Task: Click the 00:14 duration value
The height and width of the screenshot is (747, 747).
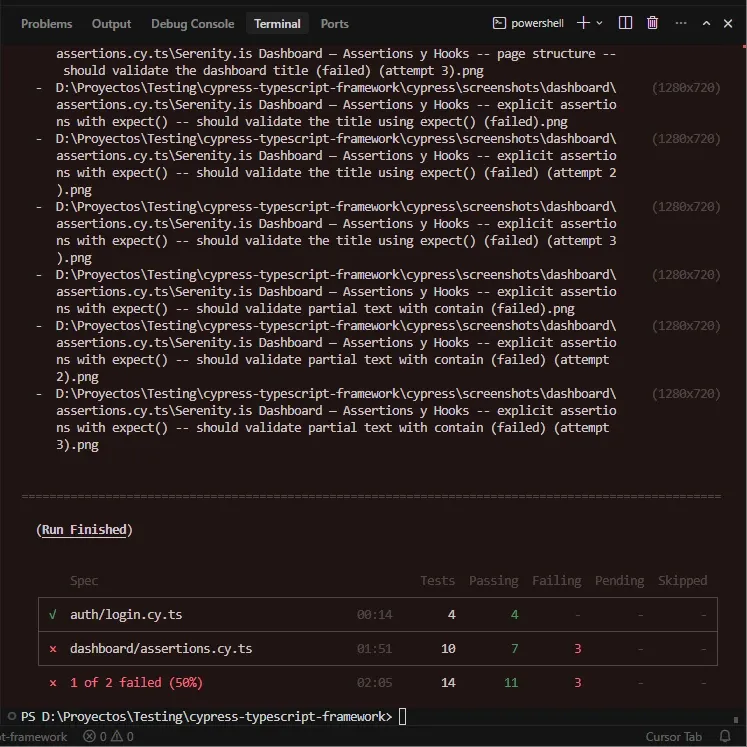Action: tap(374, 615)
